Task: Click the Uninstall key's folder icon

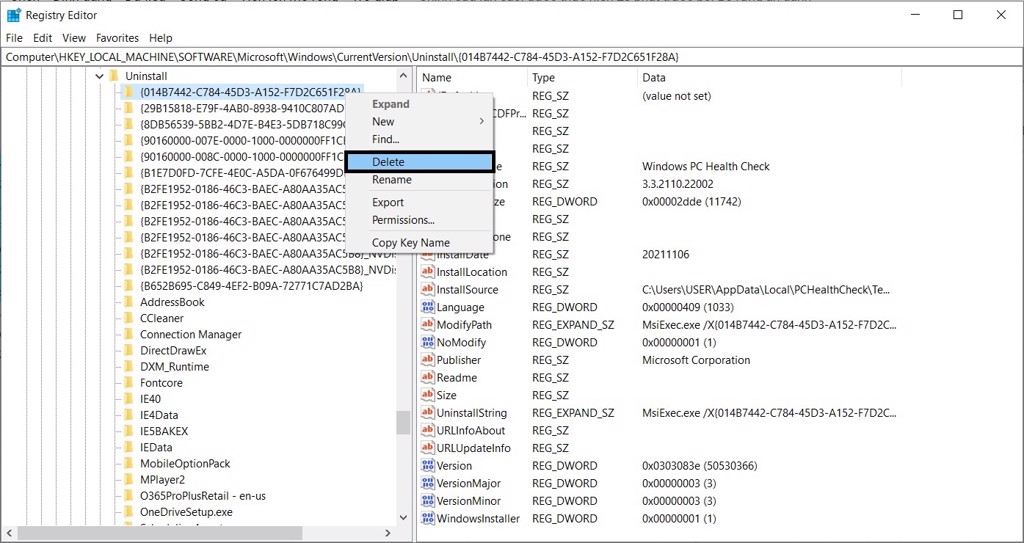Action: [x=113, y=76]
